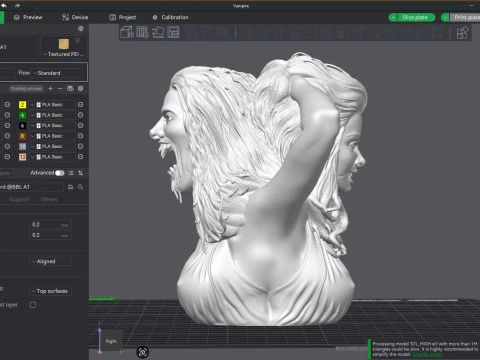The width and height of the screenshot is (480, 360).
Task: Expand the Print plate dropdown arrow
Action: [445, 17]
